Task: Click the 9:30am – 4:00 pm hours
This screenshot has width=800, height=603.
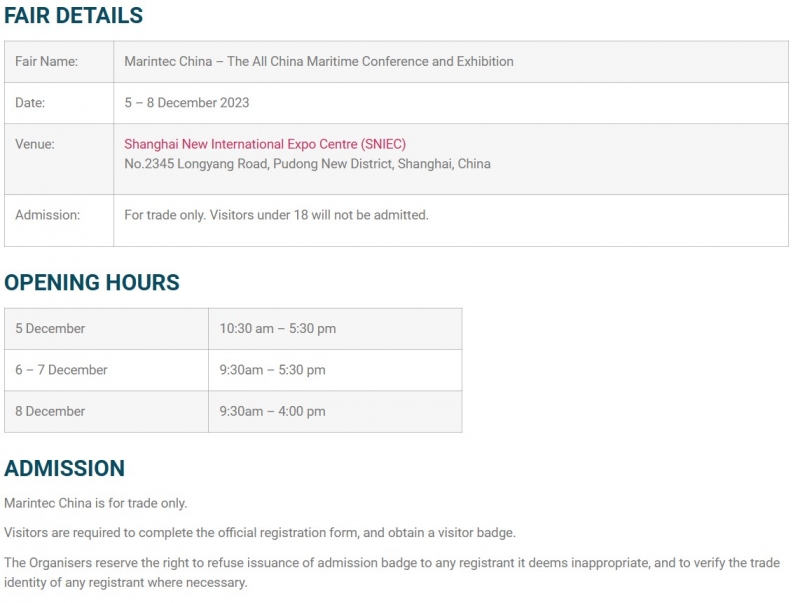Action: pyautogui.click(x=273, y=411)
